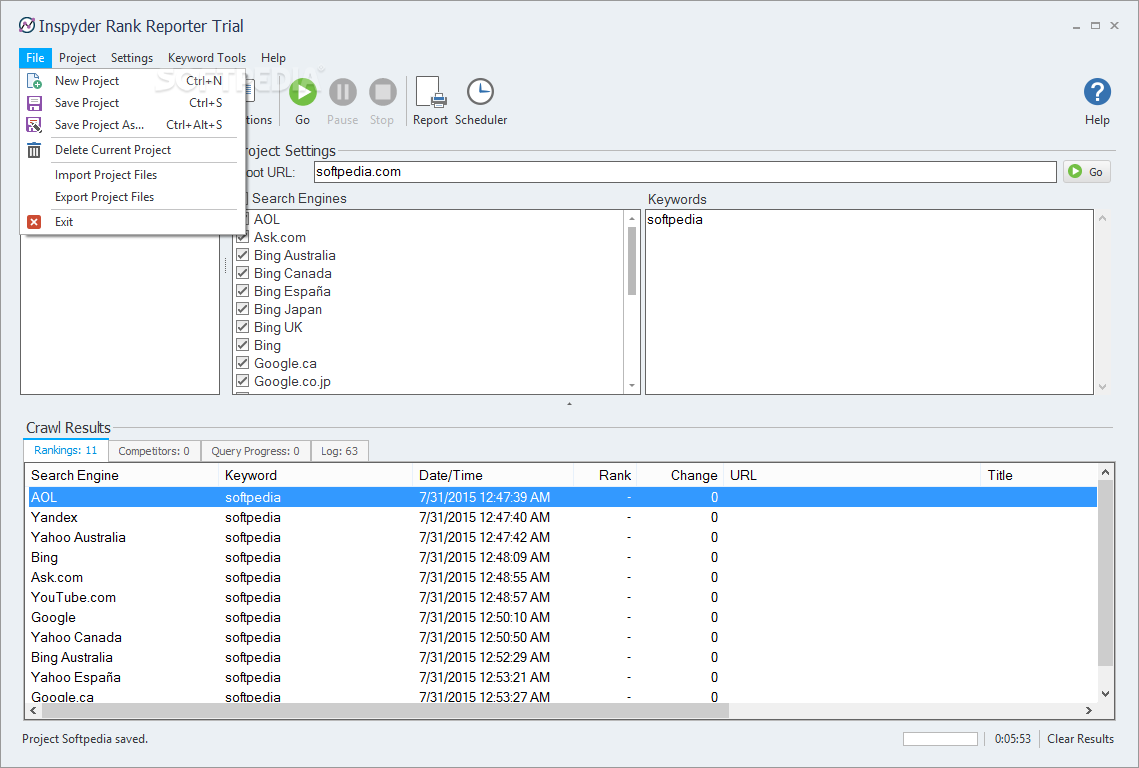Uncheck Bing Canada search engine
Viewport: 1139px width, 768px height.
tap(243, 273)
